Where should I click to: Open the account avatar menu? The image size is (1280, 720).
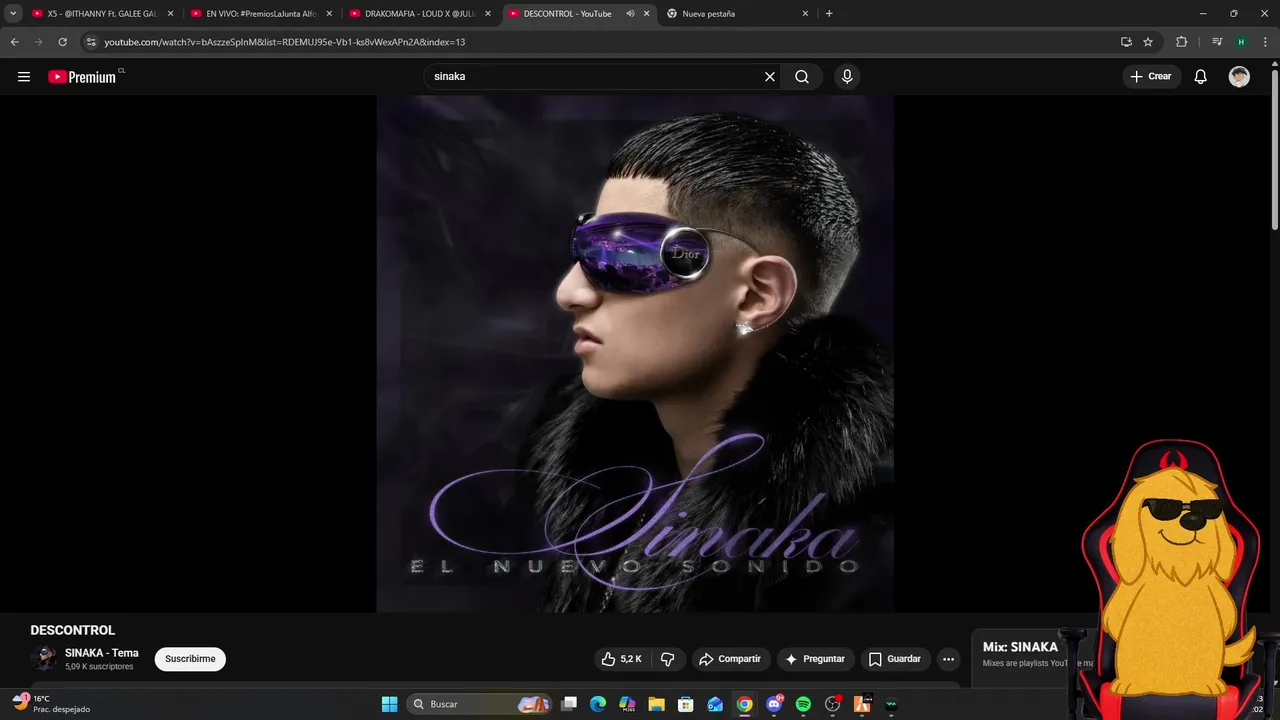1239,77
